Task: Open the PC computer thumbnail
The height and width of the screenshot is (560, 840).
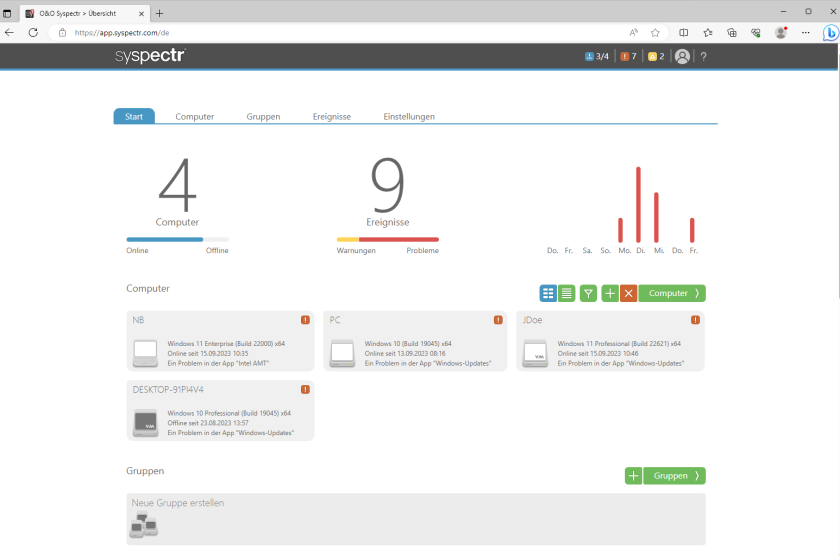Action: [x=342, y=353]
